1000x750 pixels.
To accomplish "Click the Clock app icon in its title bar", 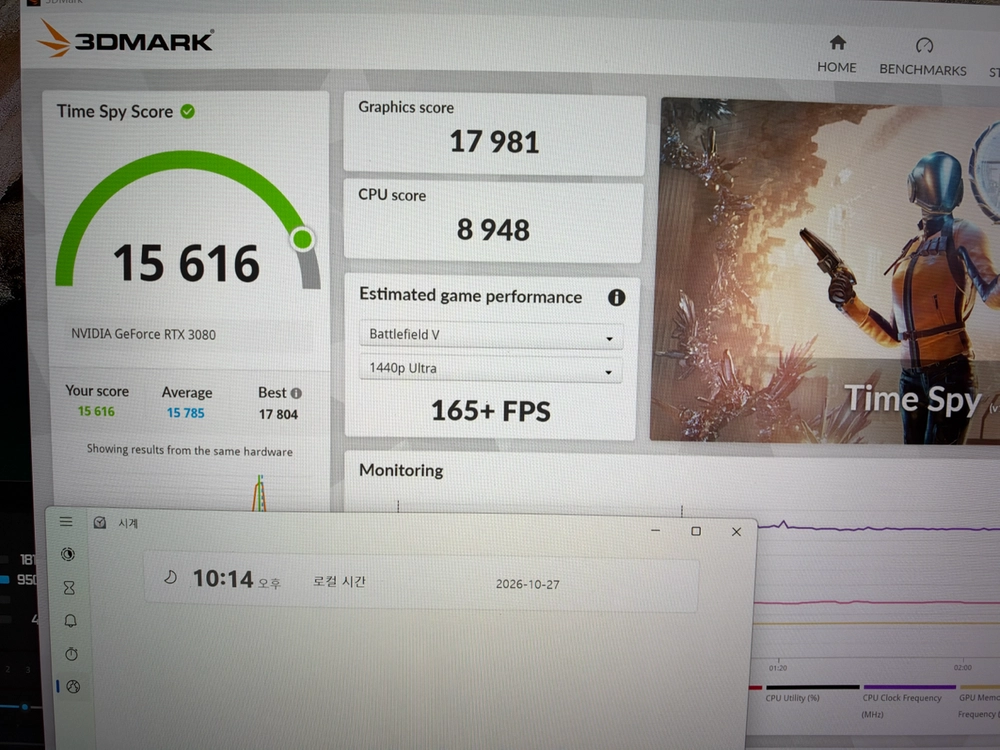I will (99, 523).
